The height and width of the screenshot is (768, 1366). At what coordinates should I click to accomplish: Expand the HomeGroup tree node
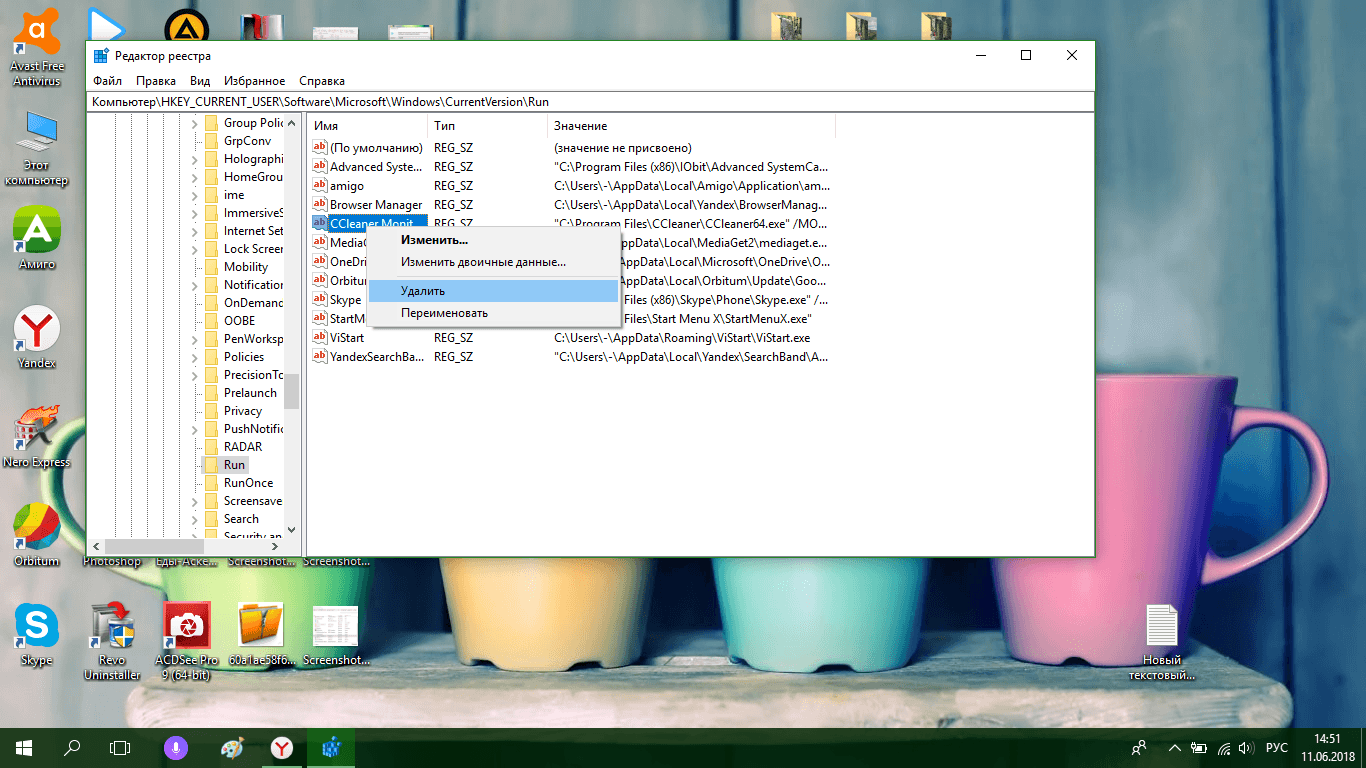point(195,177)
